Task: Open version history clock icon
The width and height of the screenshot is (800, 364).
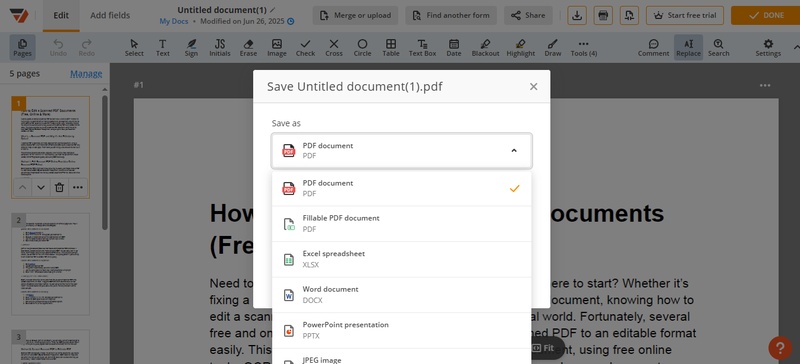Action: [x=291, y=21]
